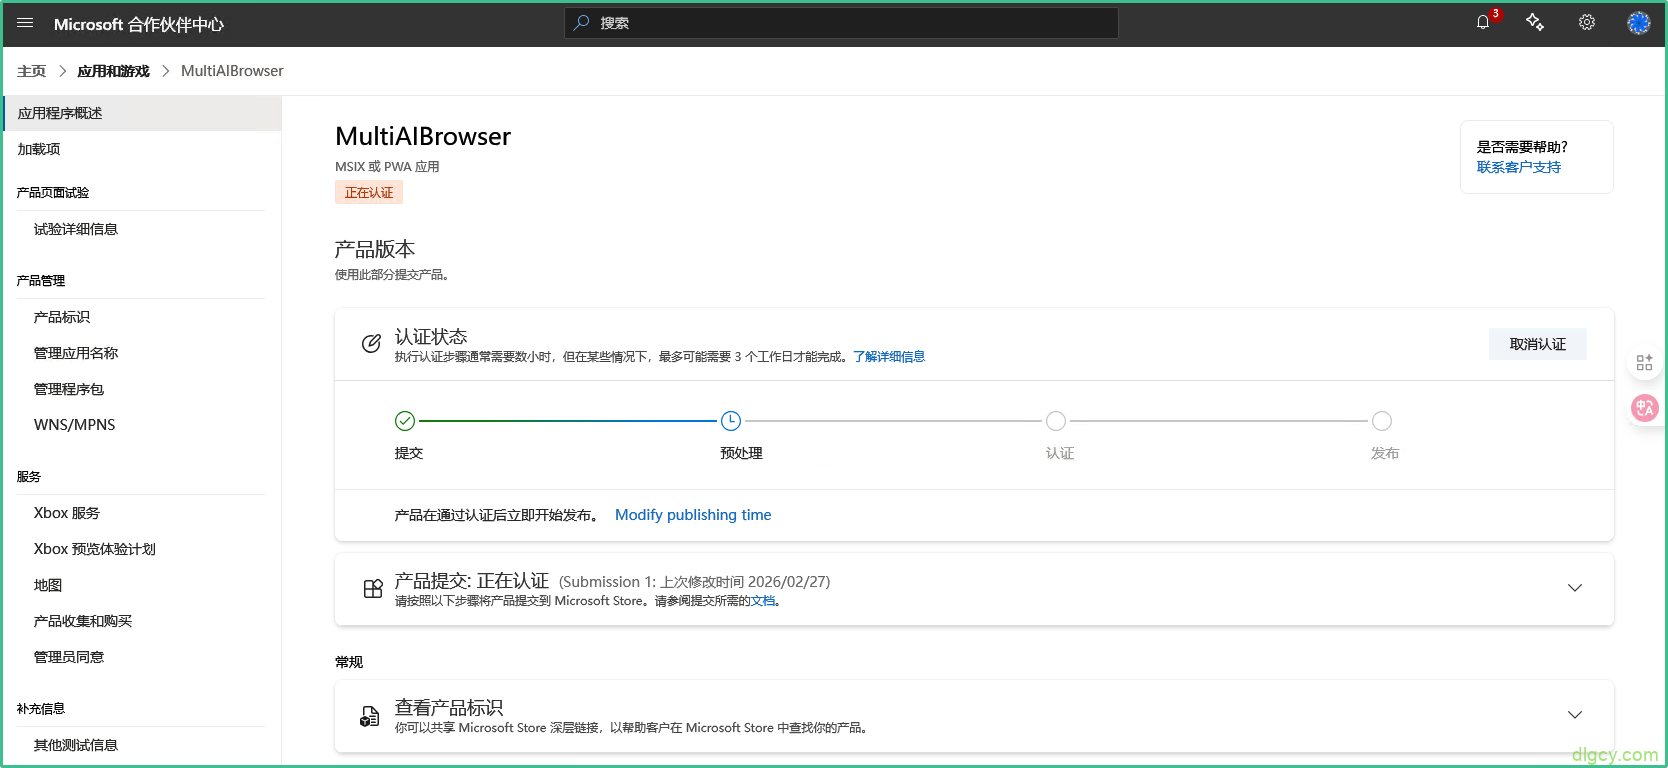Open the notifications bell
This screenshot has height=768, width=1668.
coord(1483,23)
